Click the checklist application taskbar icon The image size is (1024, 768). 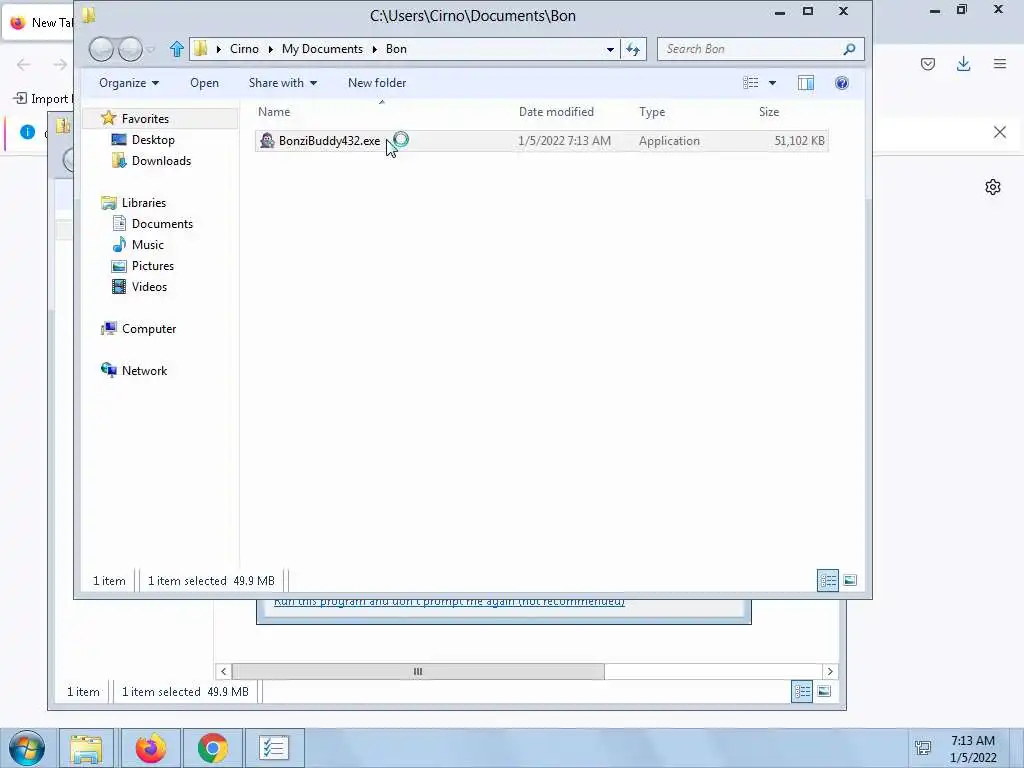tap(274, 748)
